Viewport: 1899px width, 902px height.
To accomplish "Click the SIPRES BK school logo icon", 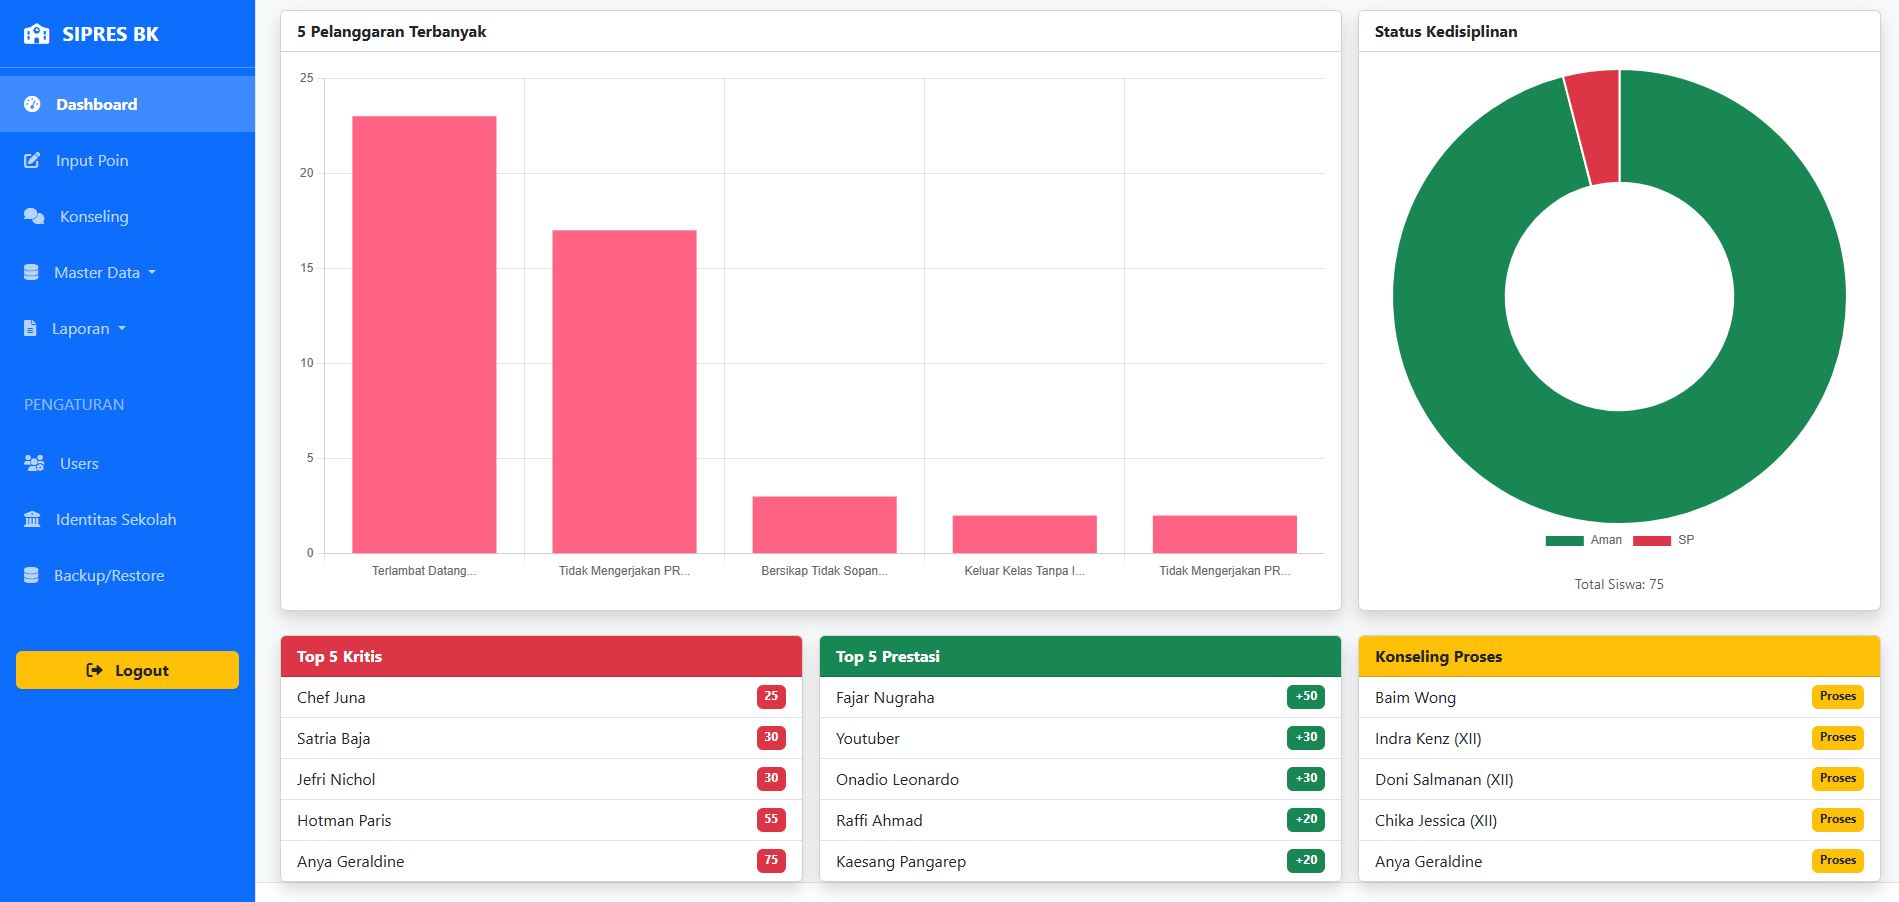I will click(36, 34).
